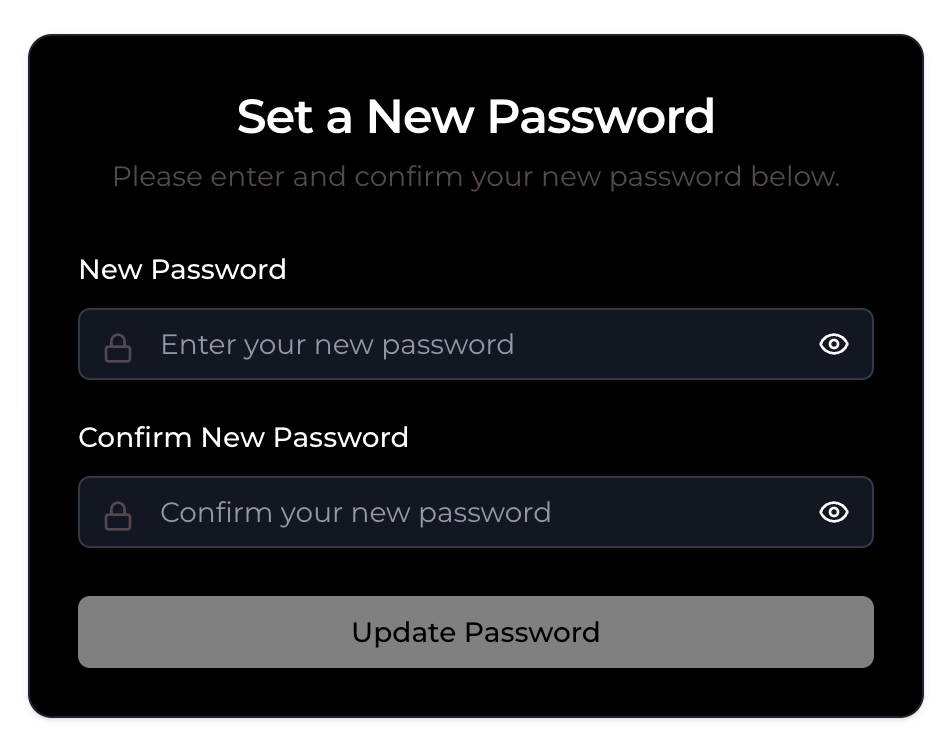Click the New Password label

click(182, 269)
